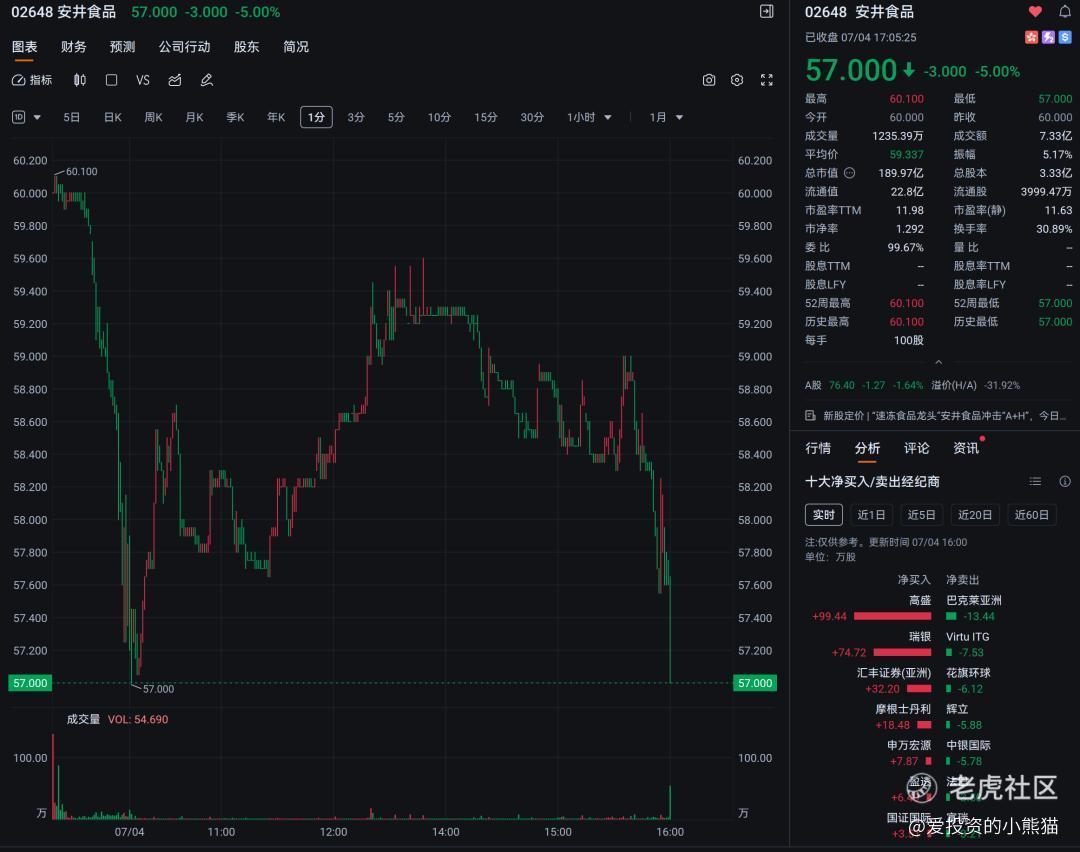Select the 5日 chart period

coord(72,117)
